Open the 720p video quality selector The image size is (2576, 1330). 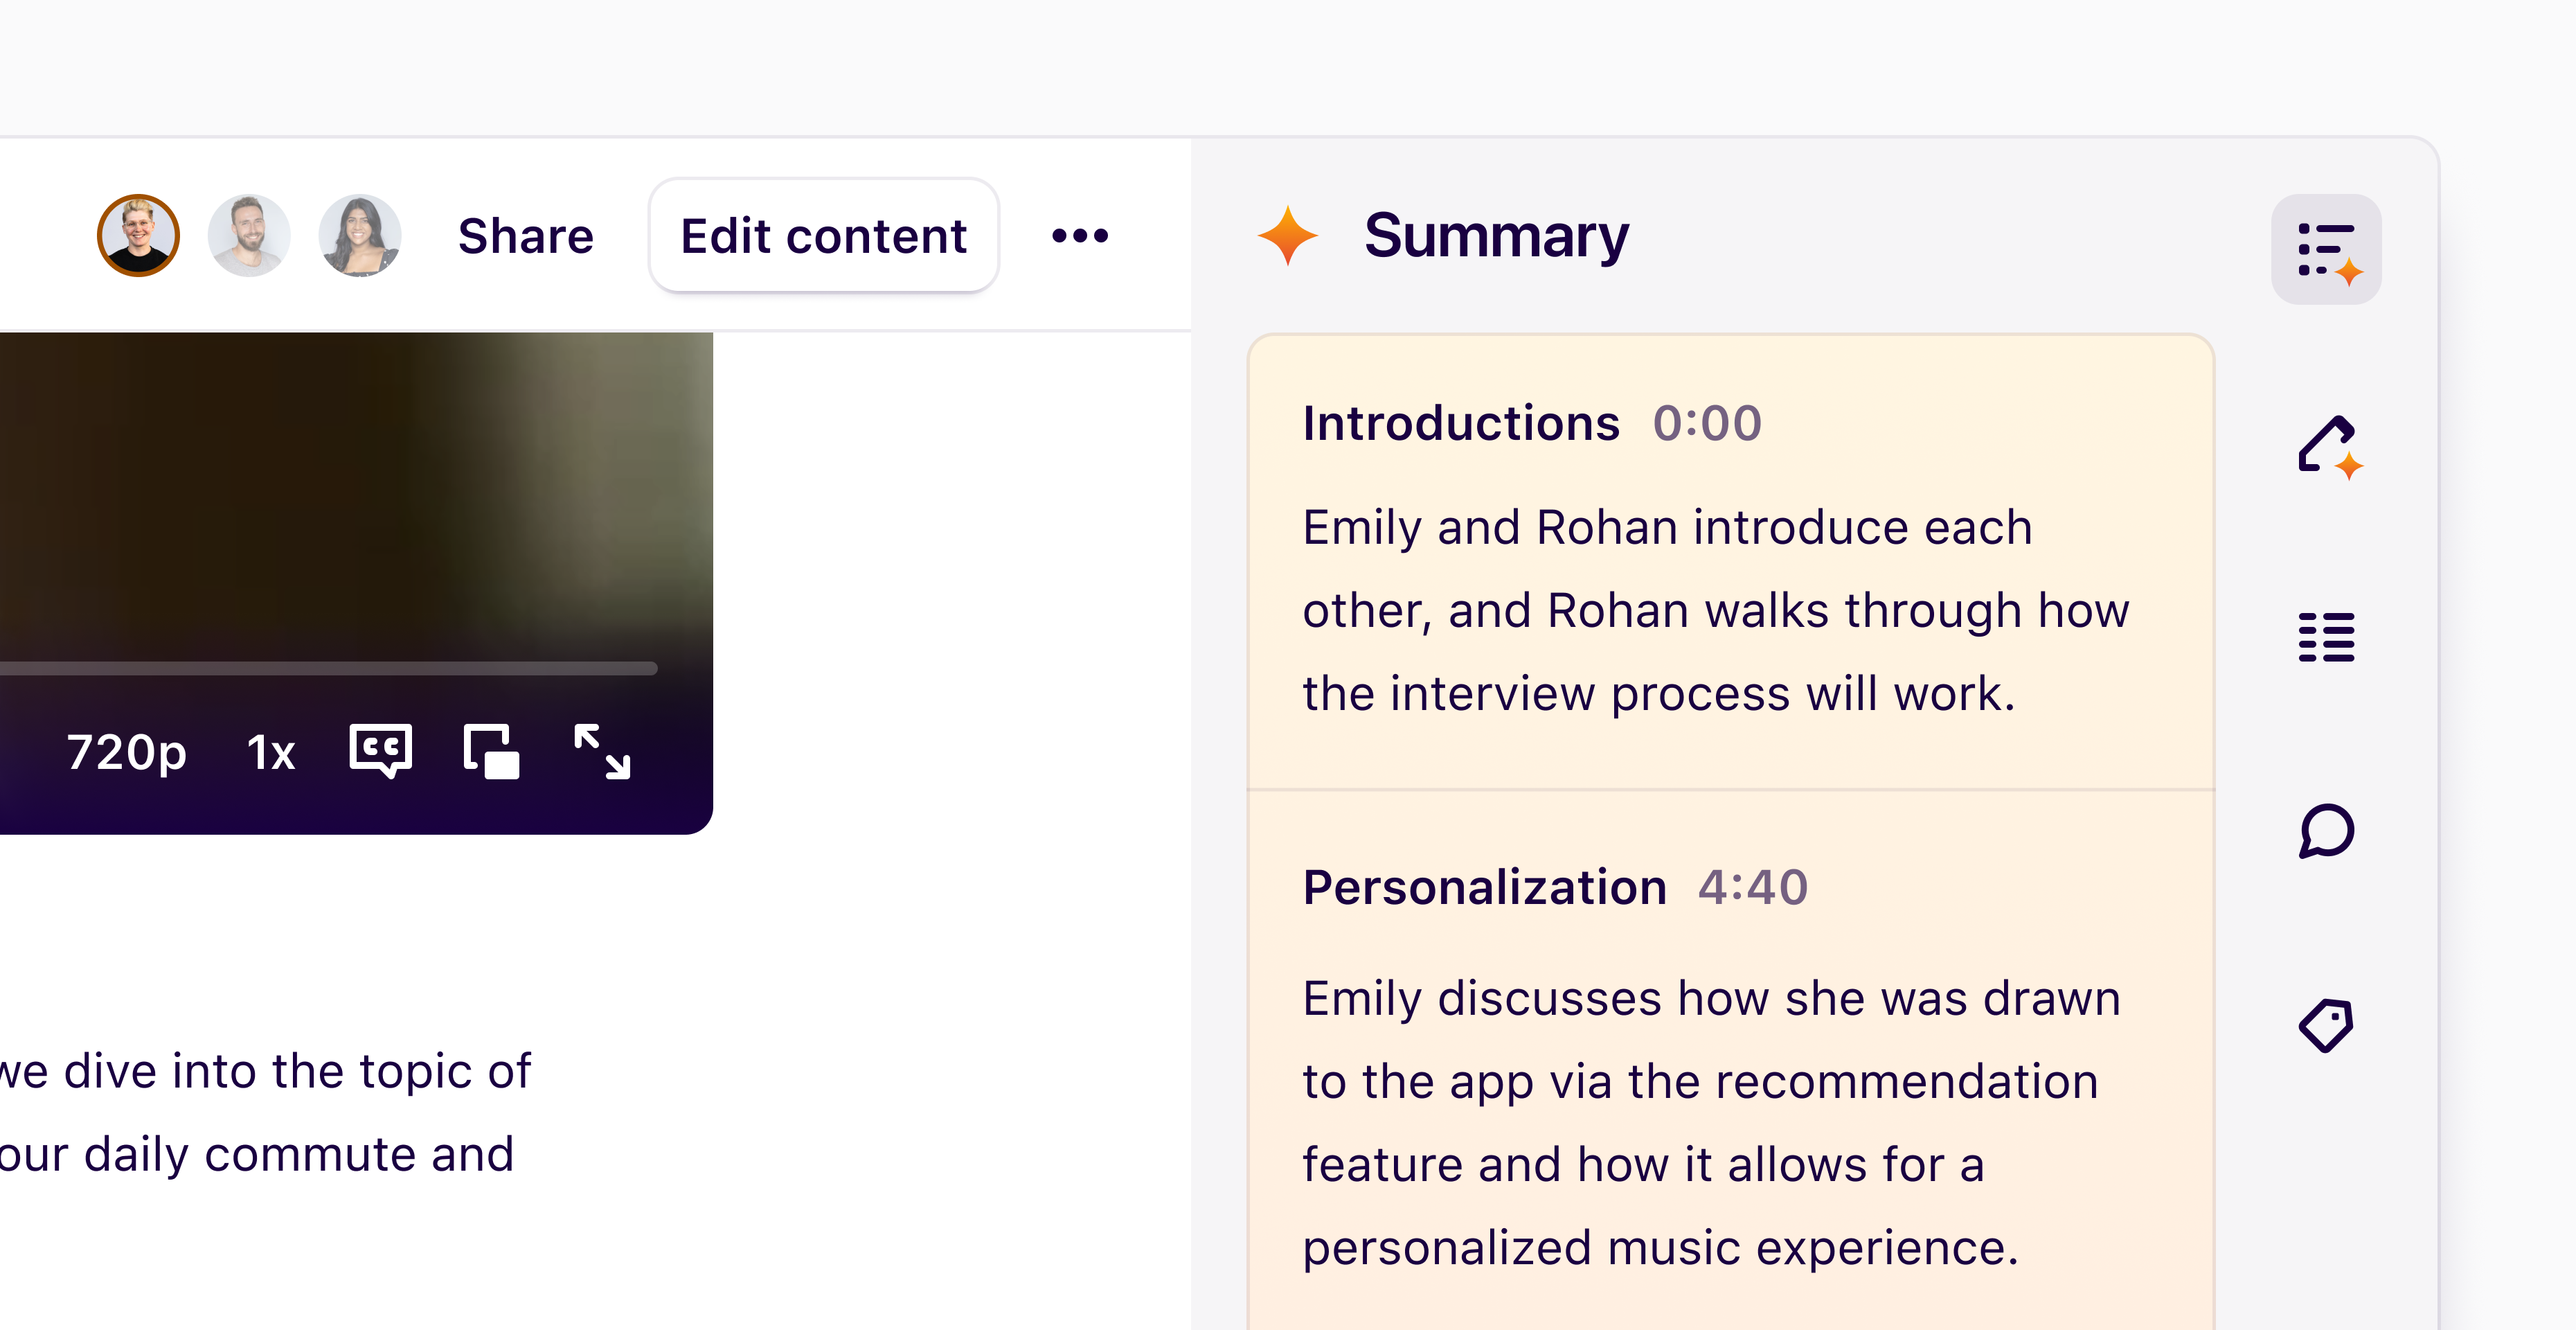point(128,753)
